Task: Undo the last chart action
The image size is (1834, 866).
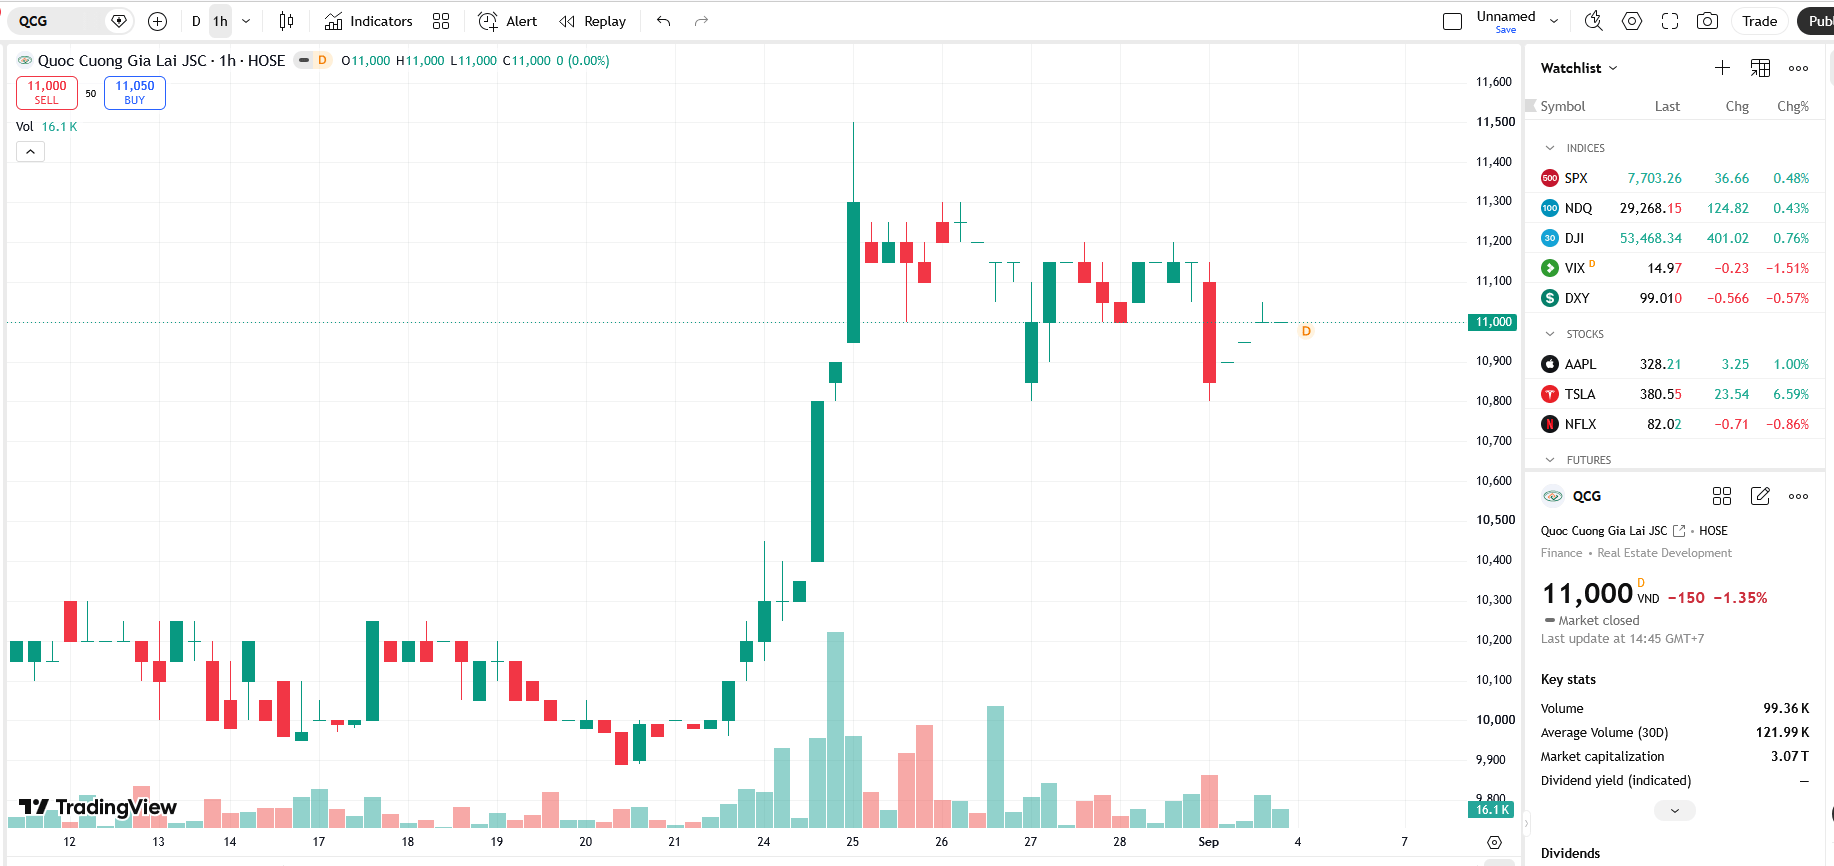Action: tap(664, 21)
